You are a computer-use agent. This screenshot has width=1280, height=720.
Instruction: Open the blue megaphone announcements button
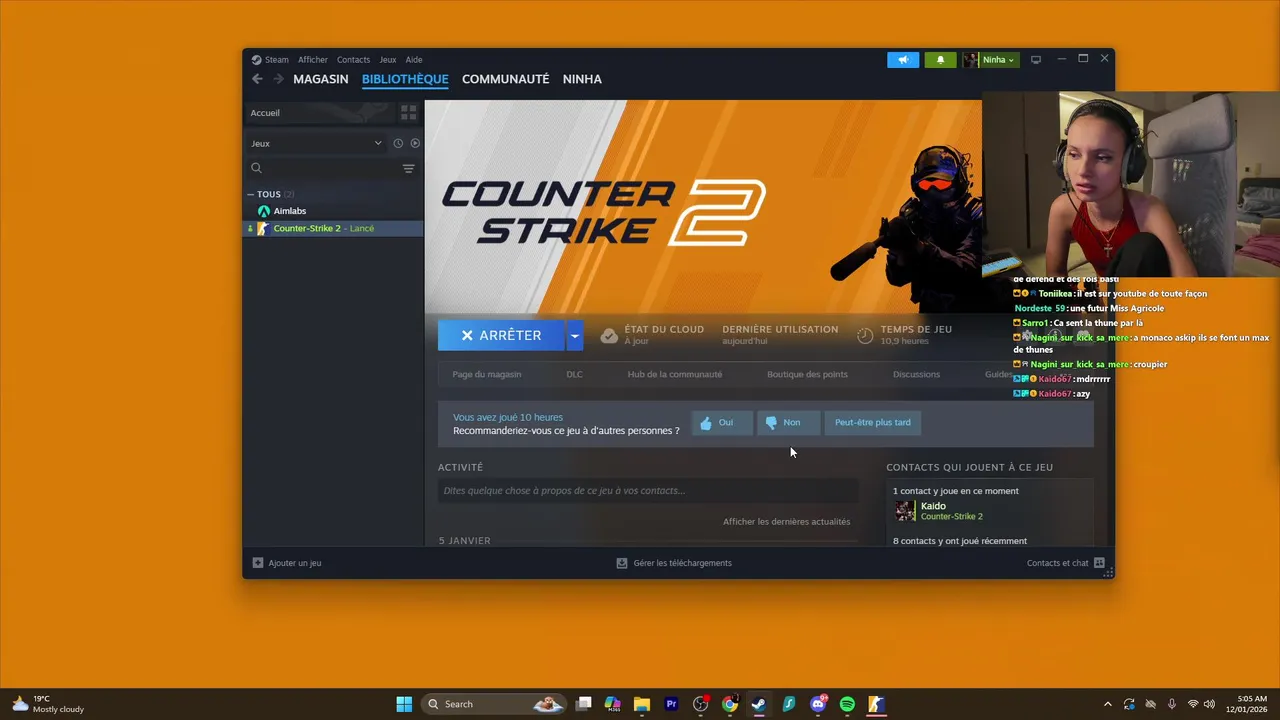[x=903, y=60]
